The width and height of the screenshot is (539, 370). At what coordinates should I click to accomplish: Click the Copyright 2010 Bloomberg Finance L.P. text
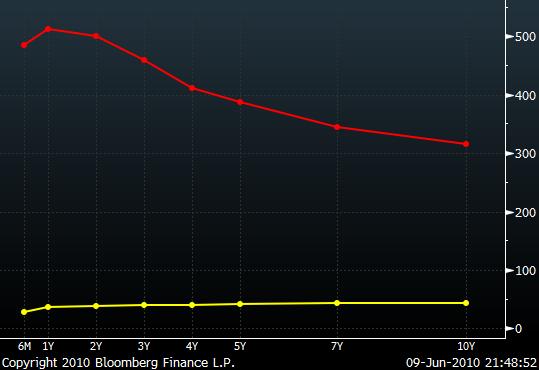[x=118, y=362]
